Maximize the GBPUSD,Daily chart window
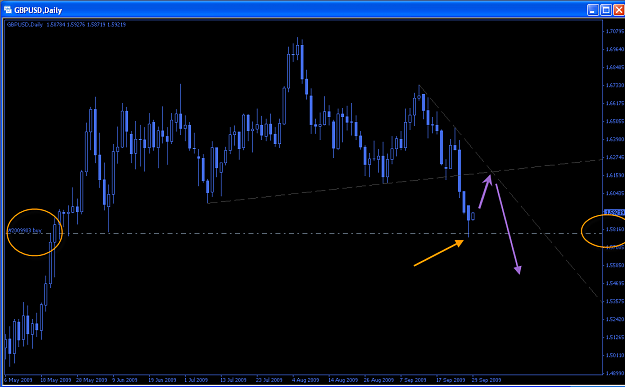This screenshot has height=387, width=625. [x=606, y=10]
